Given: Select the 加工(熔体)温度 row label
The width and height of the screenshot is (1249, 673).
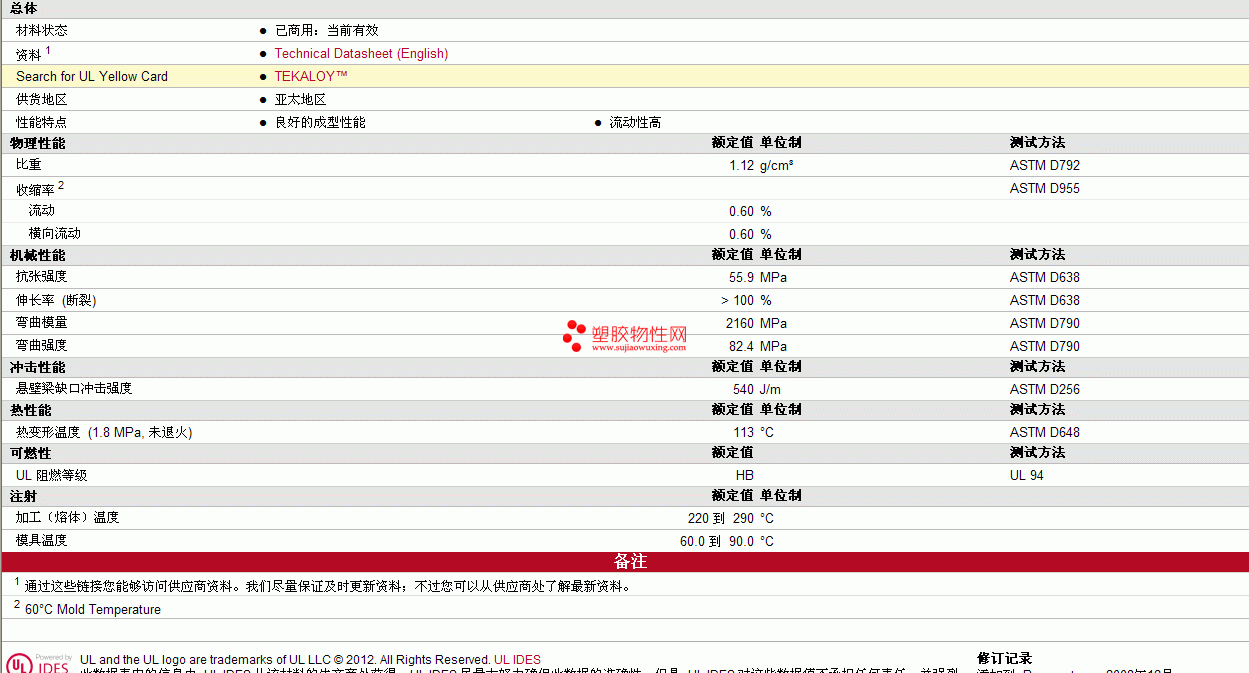Looking at the screenshot, I should point(68,518).
